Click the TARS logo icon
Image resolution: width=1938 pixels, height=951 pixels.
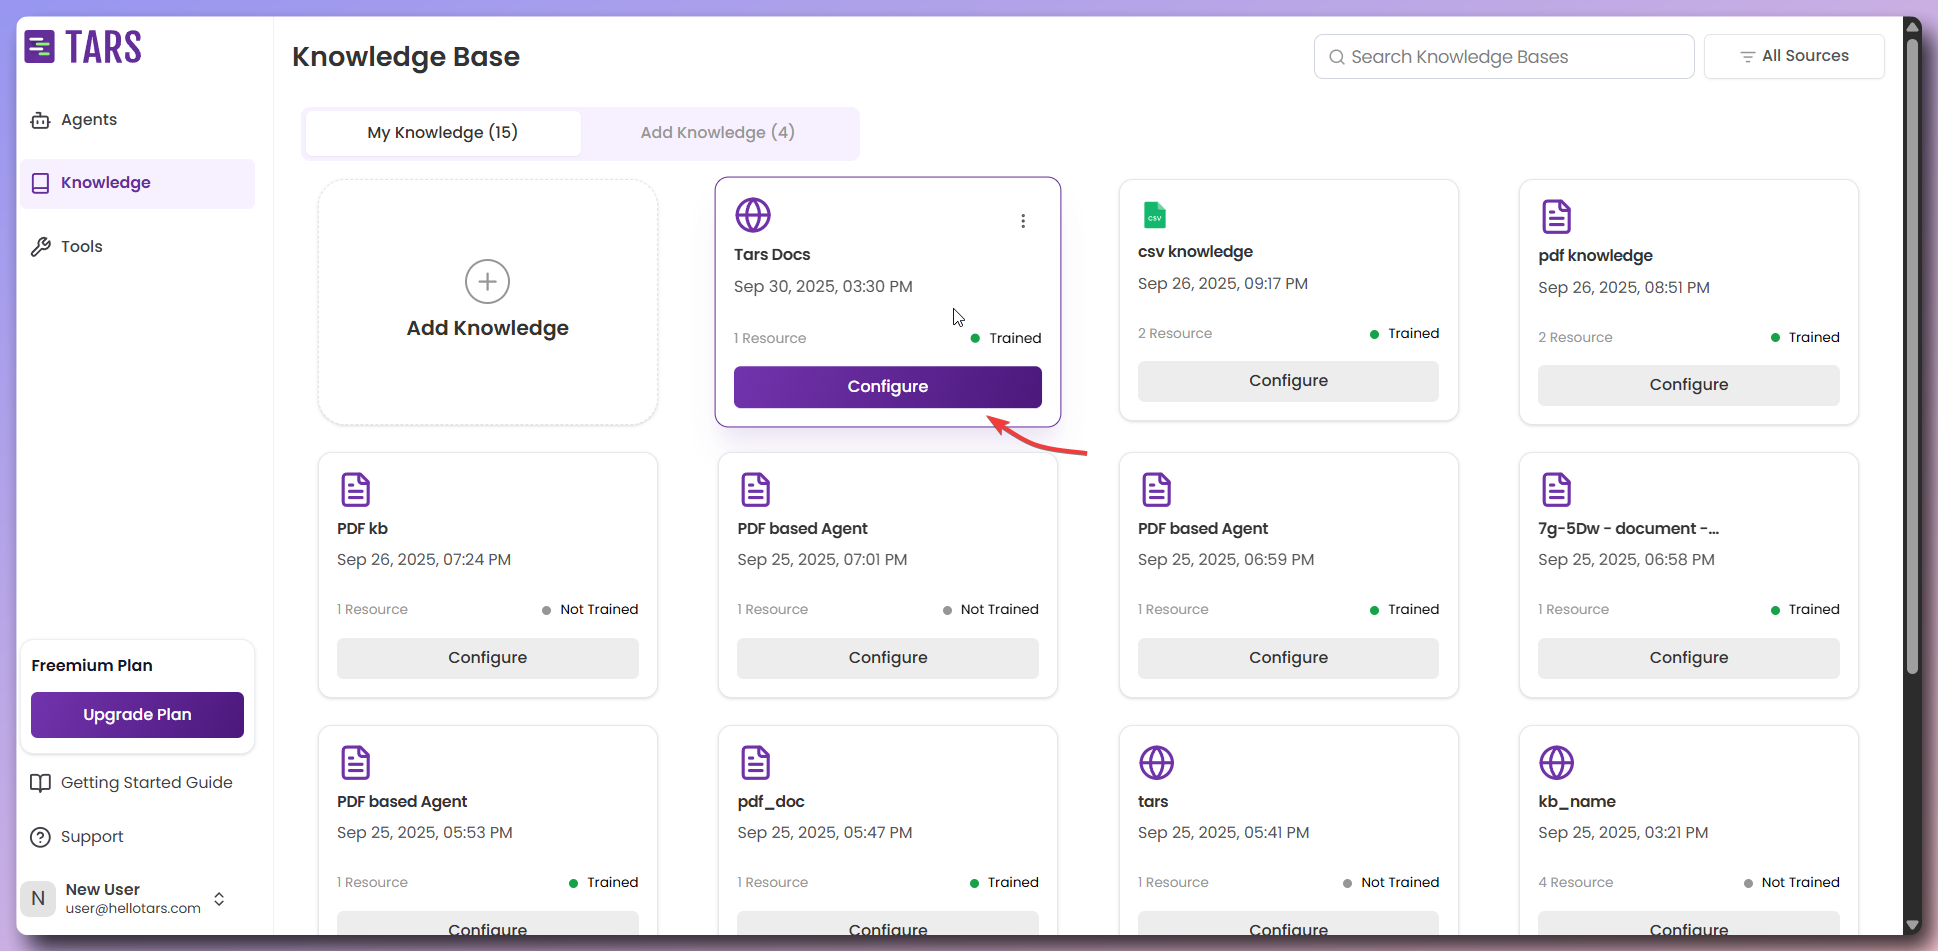(x=40, y=47)
